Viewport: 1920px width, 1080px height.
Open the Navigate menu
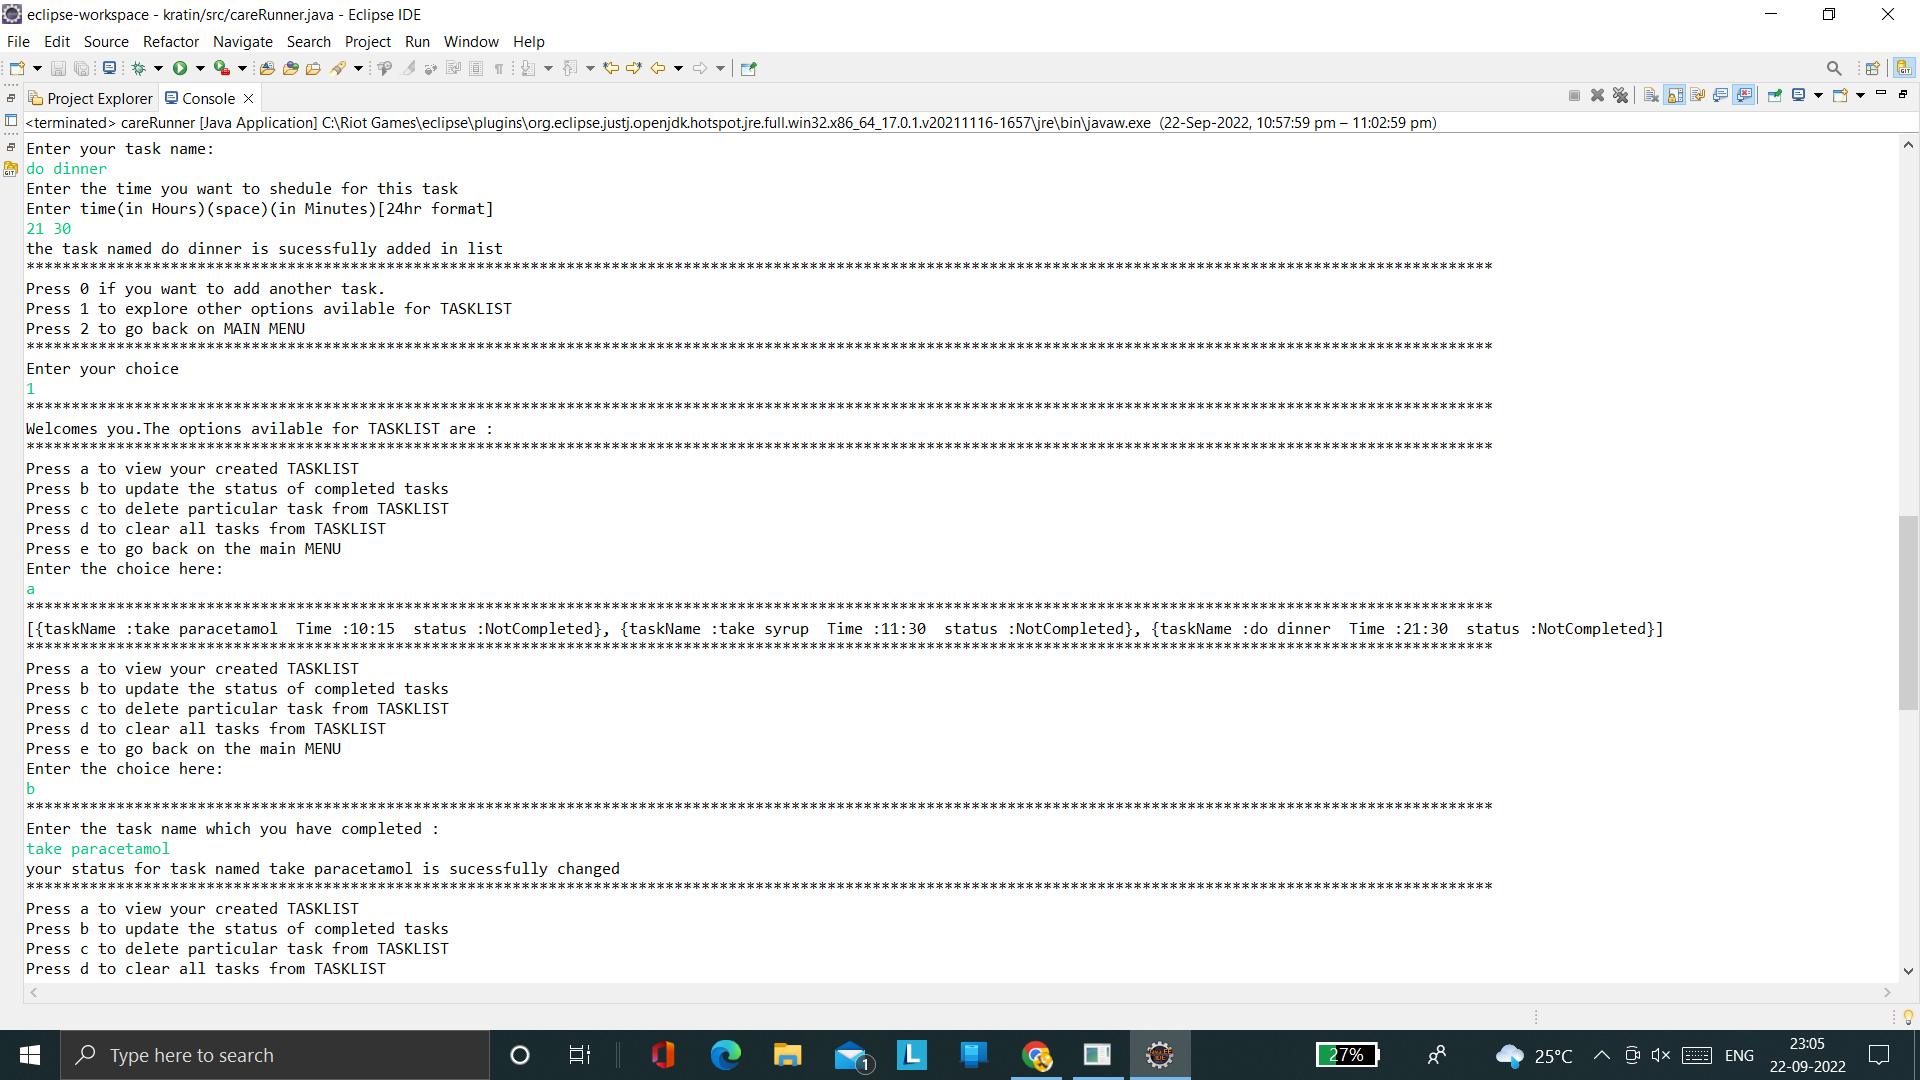point(242,42)
